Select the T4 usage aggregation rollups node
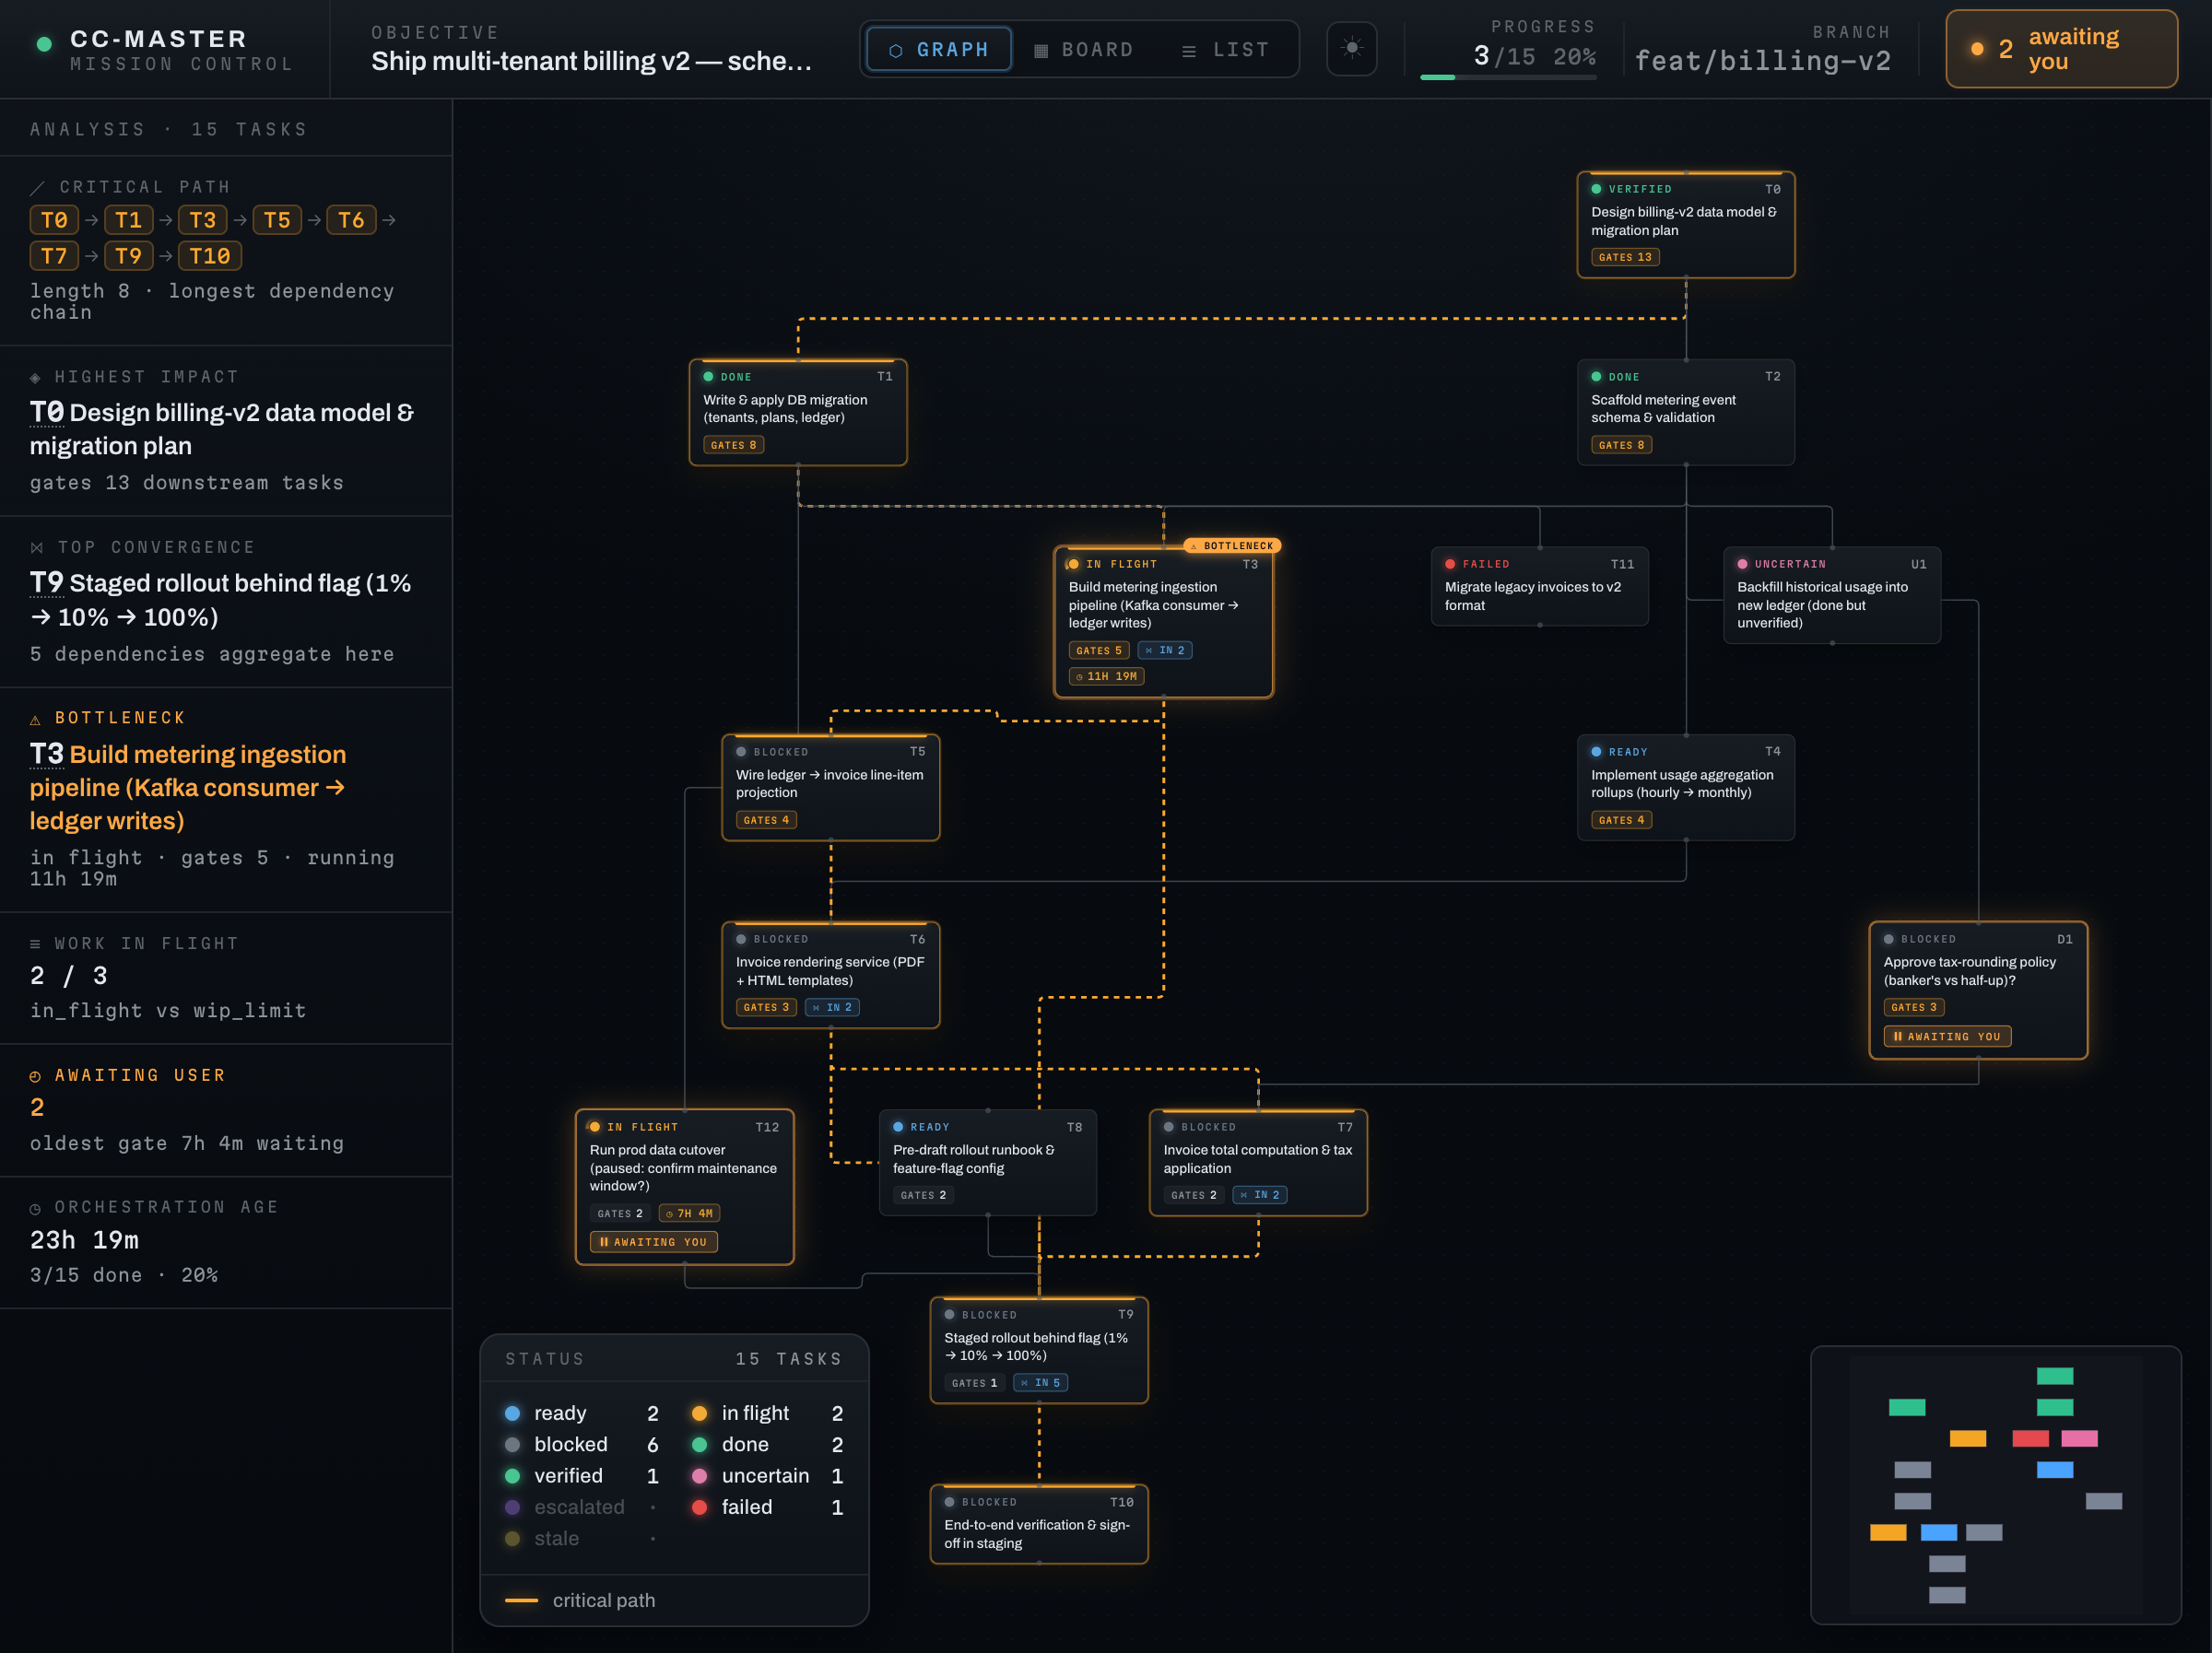Viewport: 2212px width, 1653px height. 1685,788
